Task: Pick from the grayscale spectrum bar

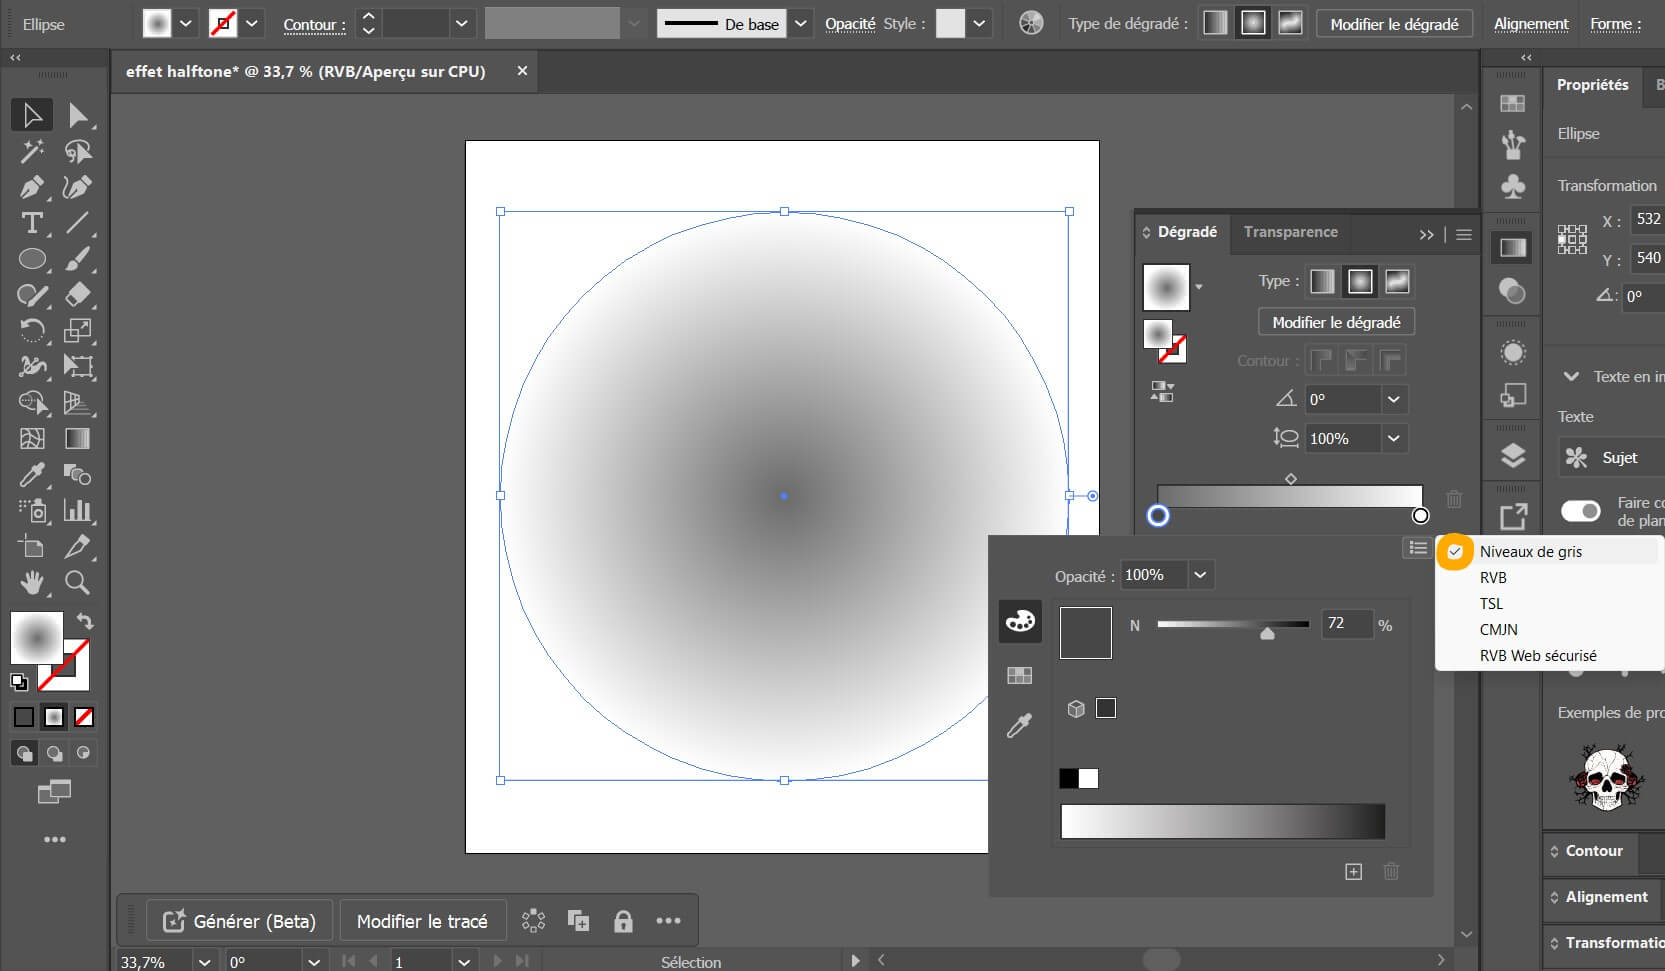Action: 1223,821
